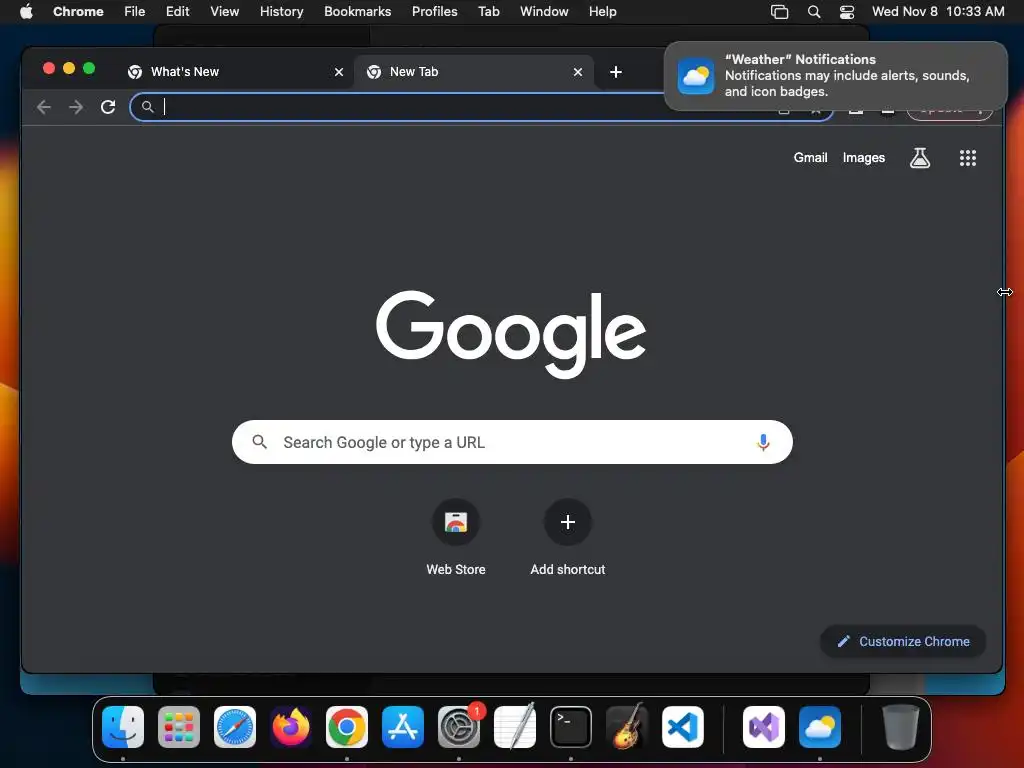Viewport: 1024px width, 768px height.
Task: Focus the Search Google or type a URL box
Action: click(x=512, y=442)
